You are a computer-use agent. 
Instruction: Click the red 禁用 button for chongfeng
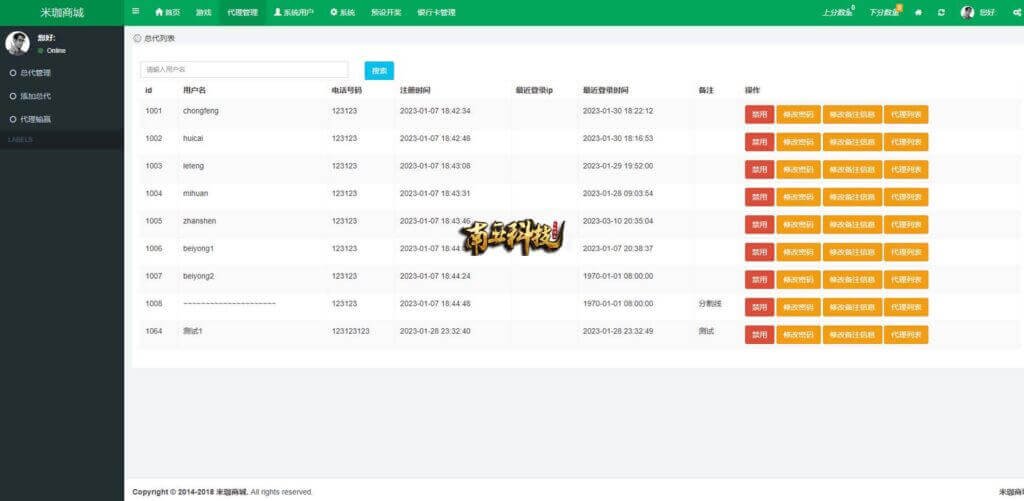(x=759, y=114)
